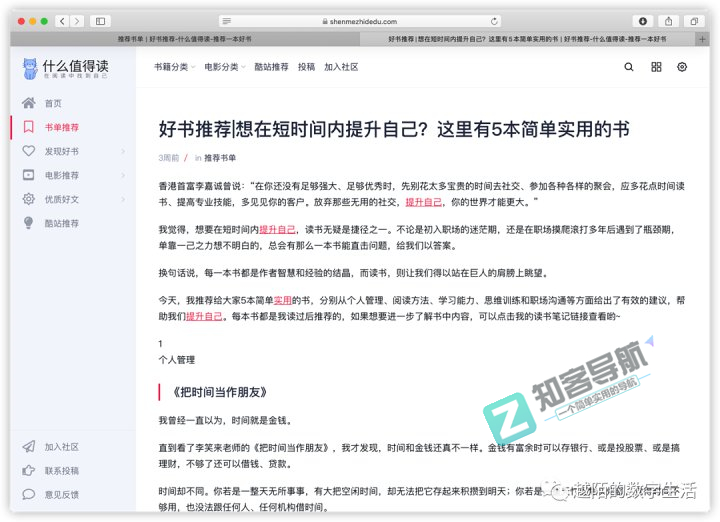This screenshot has width=720, height=522.
Task: Expand the 书籍分类 dropdown menu
Action: (174, 67)
